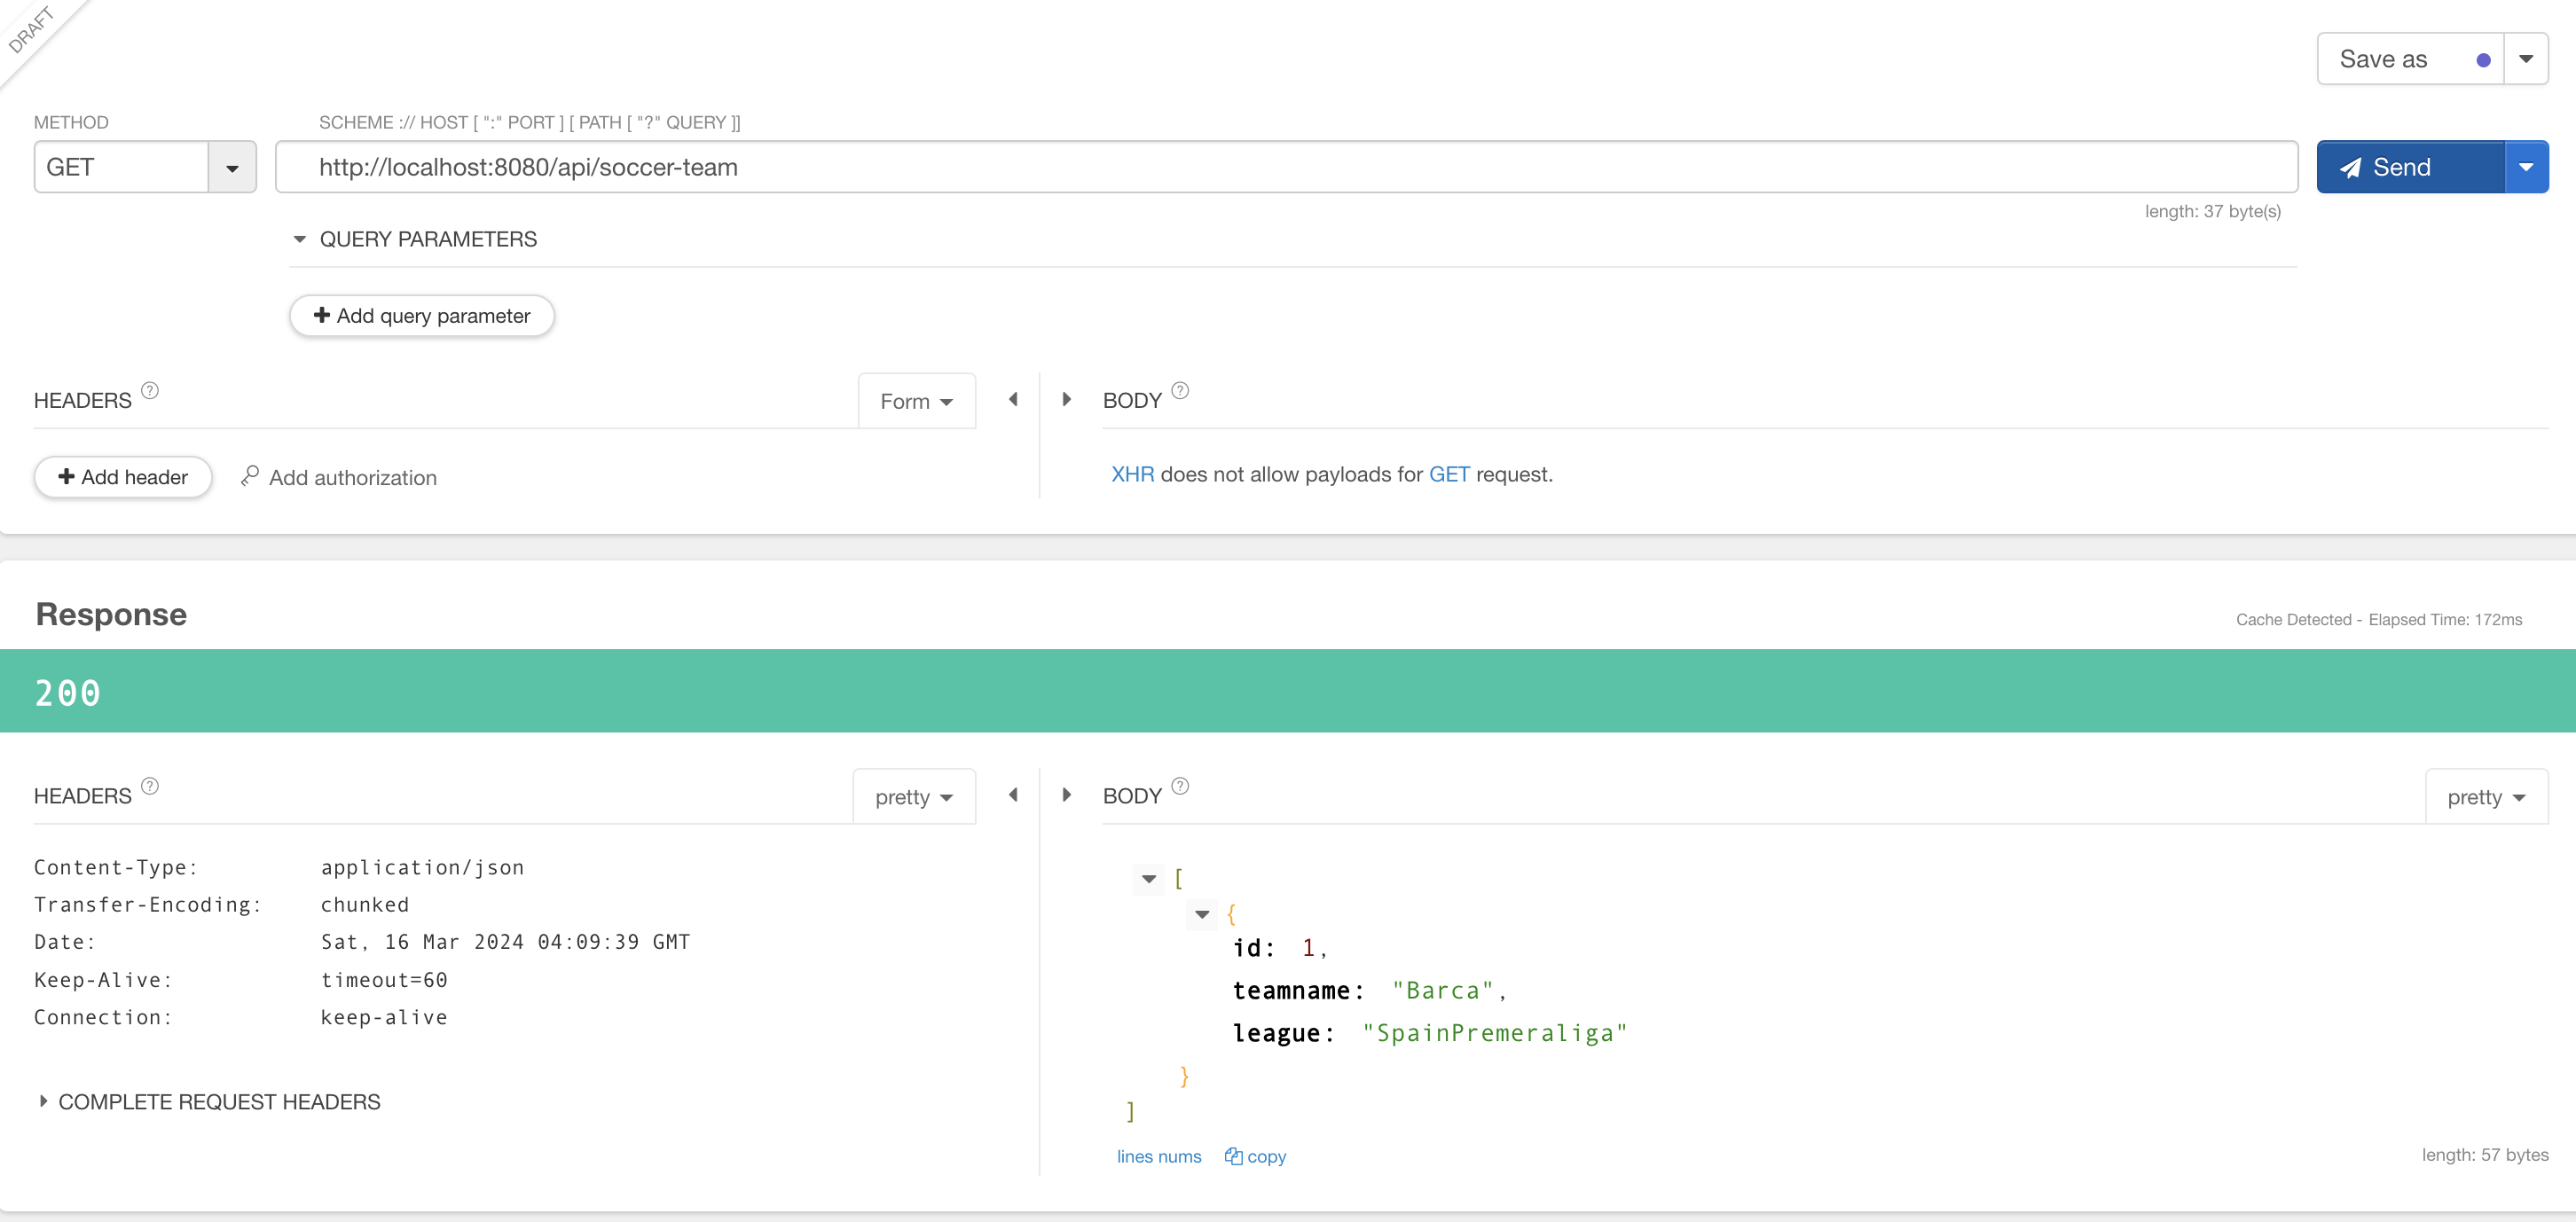The image size is (2576, 1222).
Task: Collapse the JSON object node
Action: [x=1202, y=914]
